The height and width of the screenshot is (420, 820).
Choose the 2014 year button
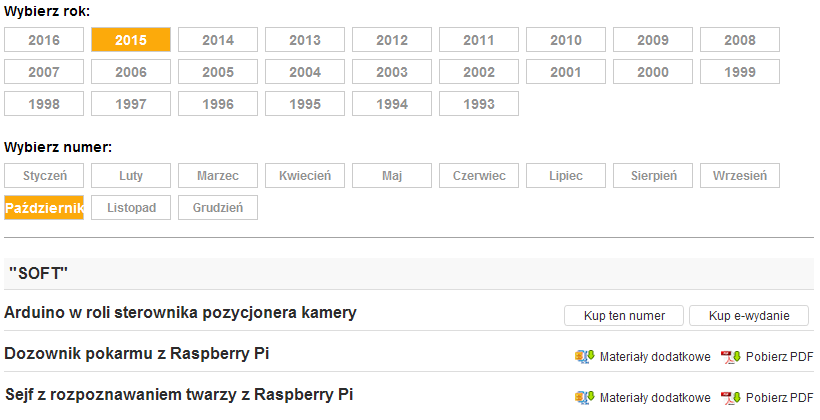[218, 40]
